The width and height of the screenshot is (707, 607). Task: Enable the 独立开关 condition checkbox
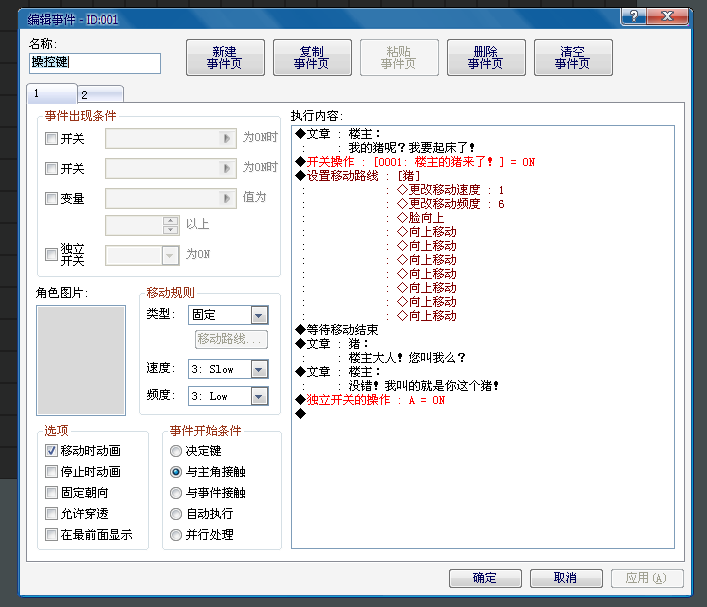click(51, 254)
